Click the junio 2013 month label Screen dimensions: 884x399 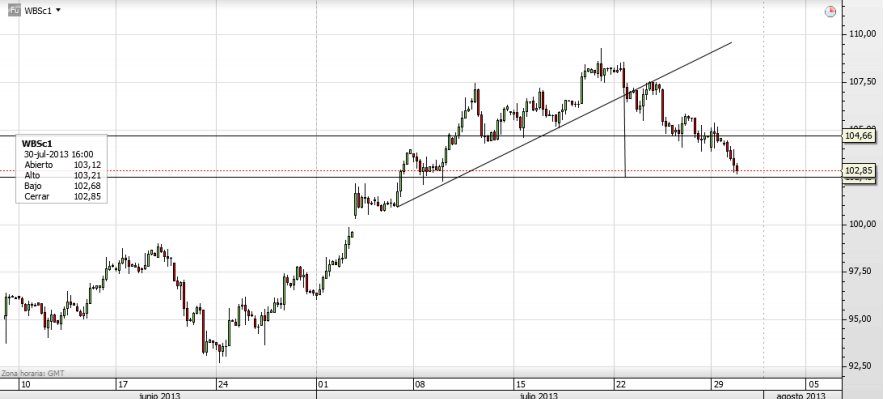tap(160, 395)
